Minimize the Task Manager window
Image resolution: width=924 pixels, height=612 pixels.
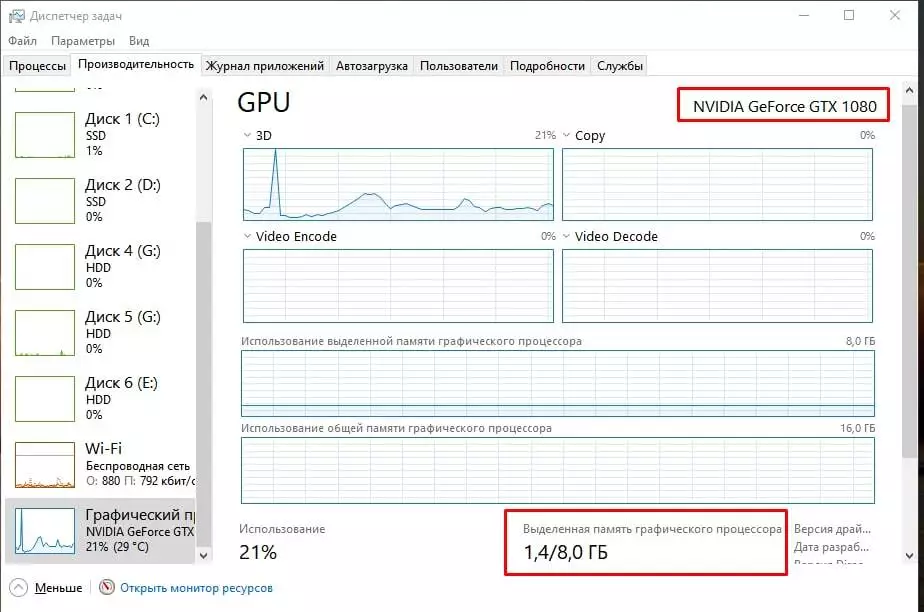[x=804, y=15]
